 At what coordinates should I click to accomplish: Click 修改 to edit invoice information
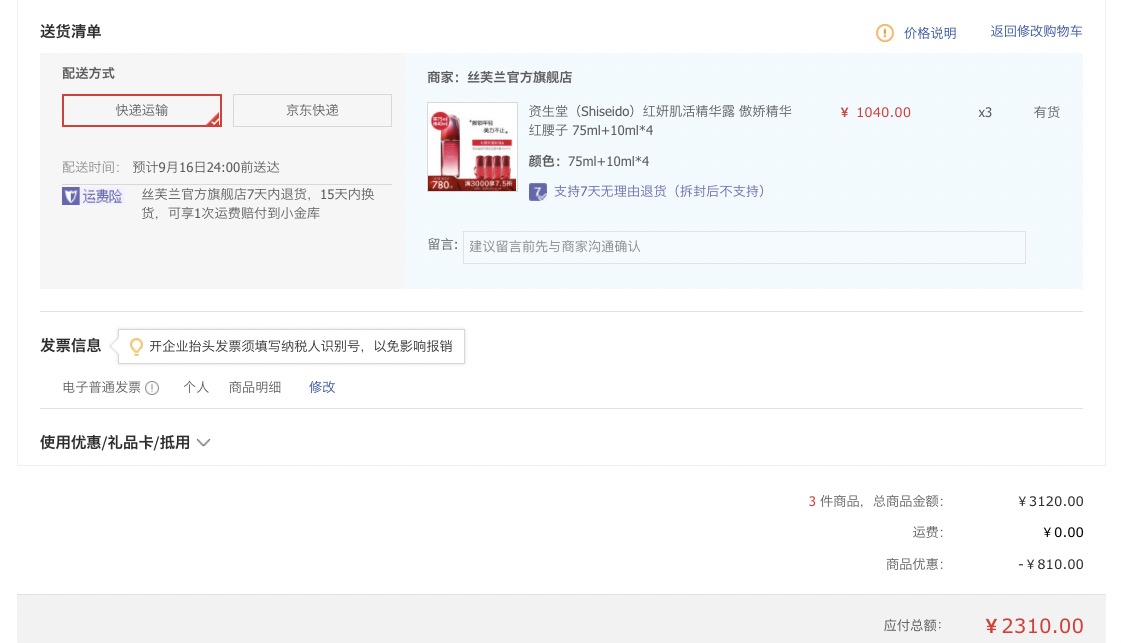pyautogui.click(x=322, y=387)
